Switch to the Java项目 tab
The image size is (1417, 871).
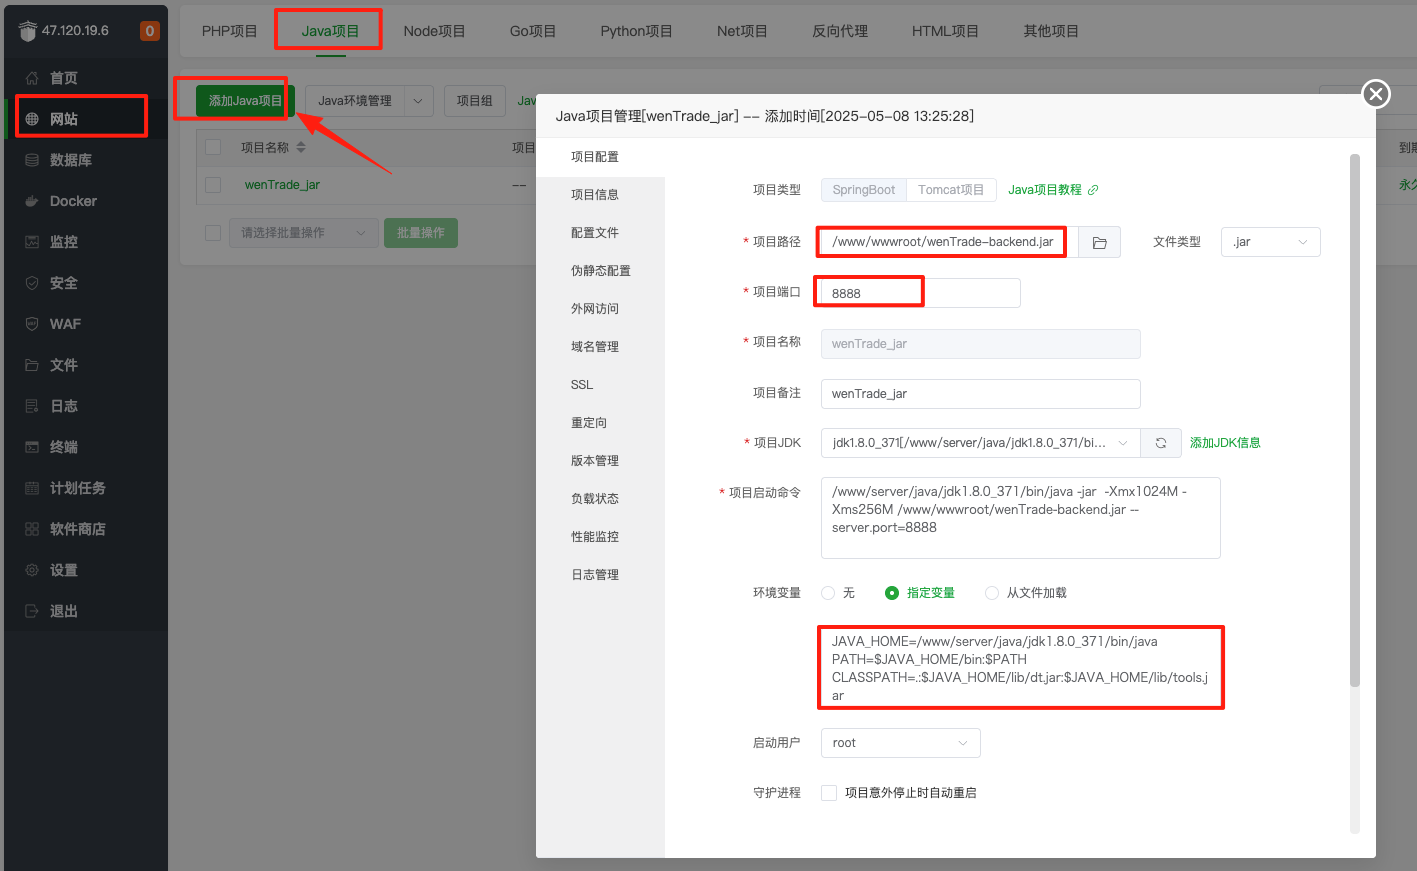tap(330, 31)
